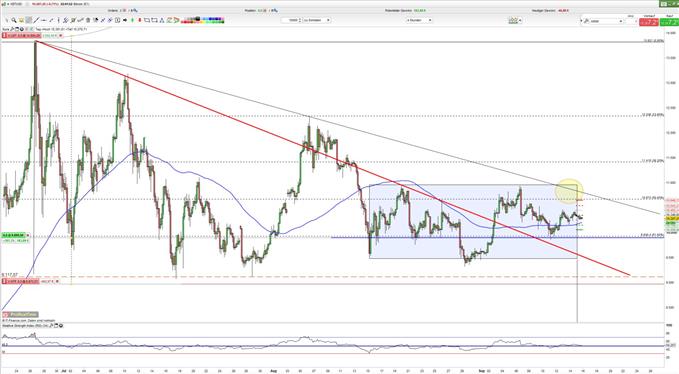
Task: Click the red Verkauf sell button
Action: point(649,22)
